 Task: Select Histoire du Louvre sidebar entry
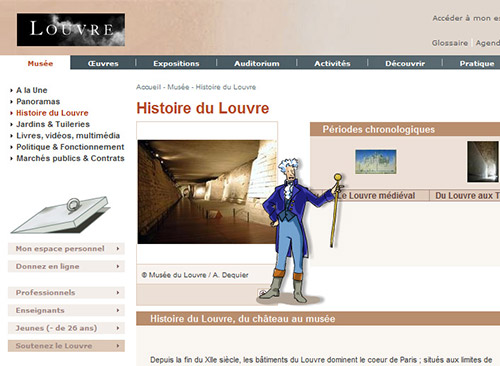point(52,113)
